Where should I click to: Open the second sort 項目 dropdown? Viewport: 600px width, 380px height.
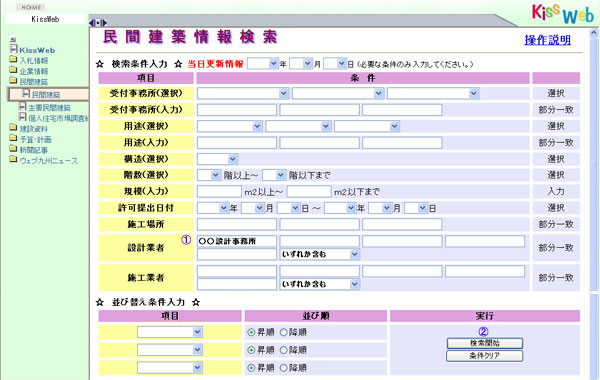170,350
